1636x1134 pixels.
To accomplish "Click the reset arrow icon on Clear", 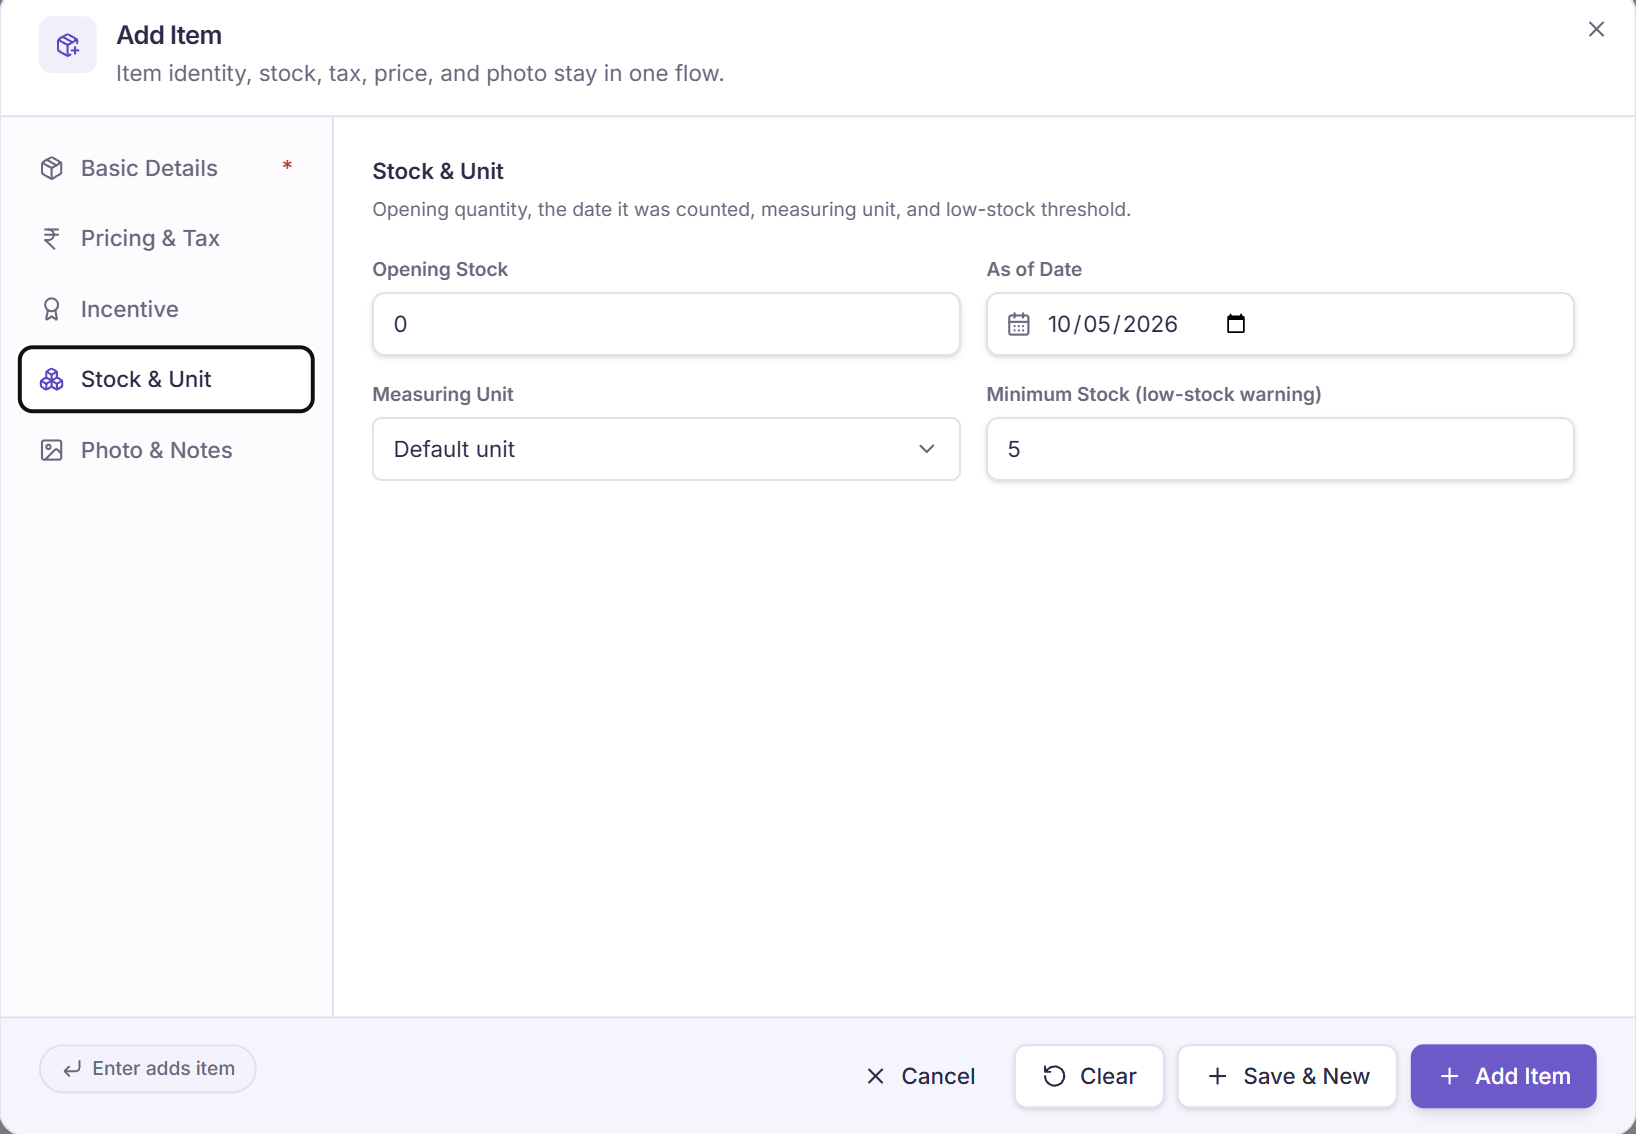I will [x=1054, y=1076].
